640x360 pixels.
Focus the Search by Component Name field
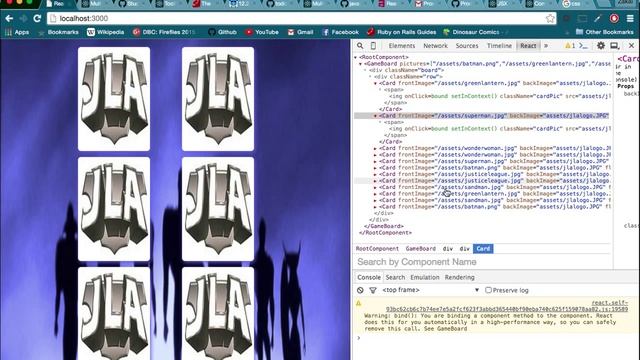click(x=483, y=262)
